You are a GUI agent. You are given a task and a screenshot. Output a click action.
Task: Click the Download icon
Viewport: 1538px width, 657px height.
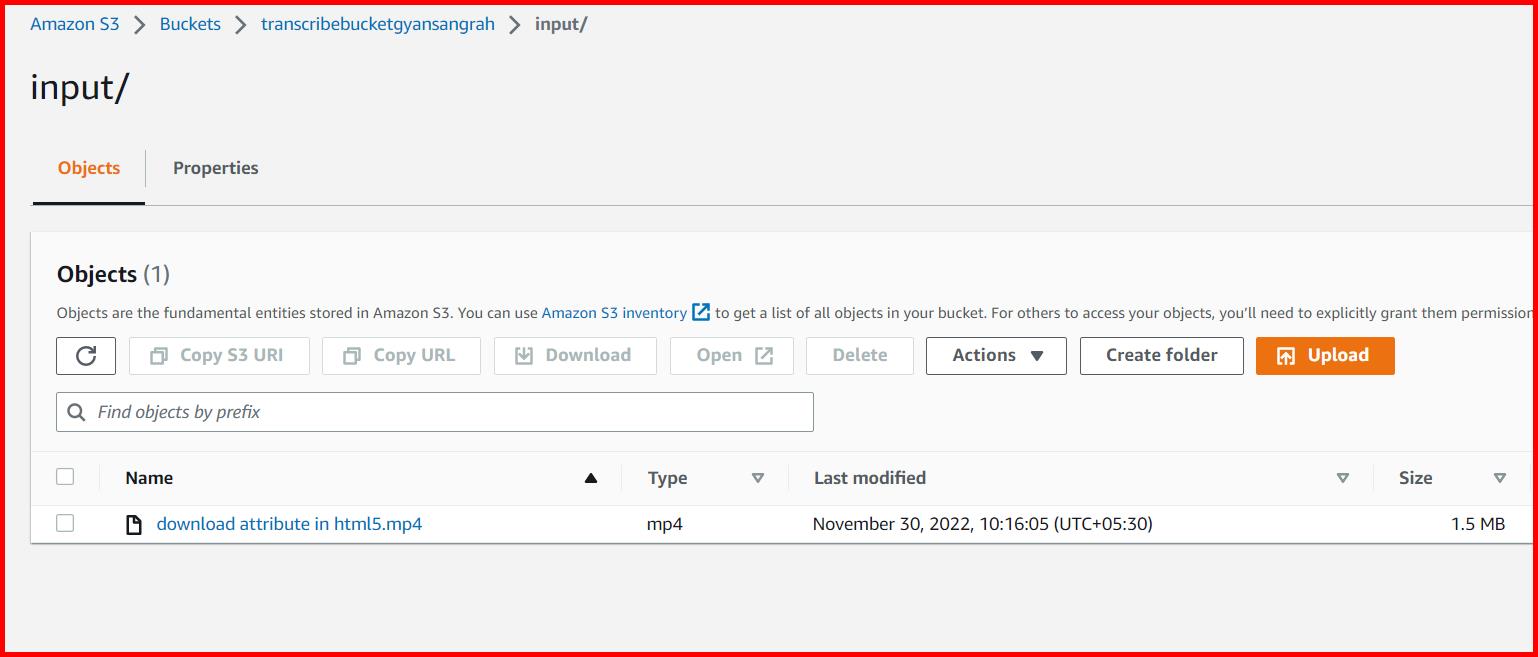tap(521, 355)
